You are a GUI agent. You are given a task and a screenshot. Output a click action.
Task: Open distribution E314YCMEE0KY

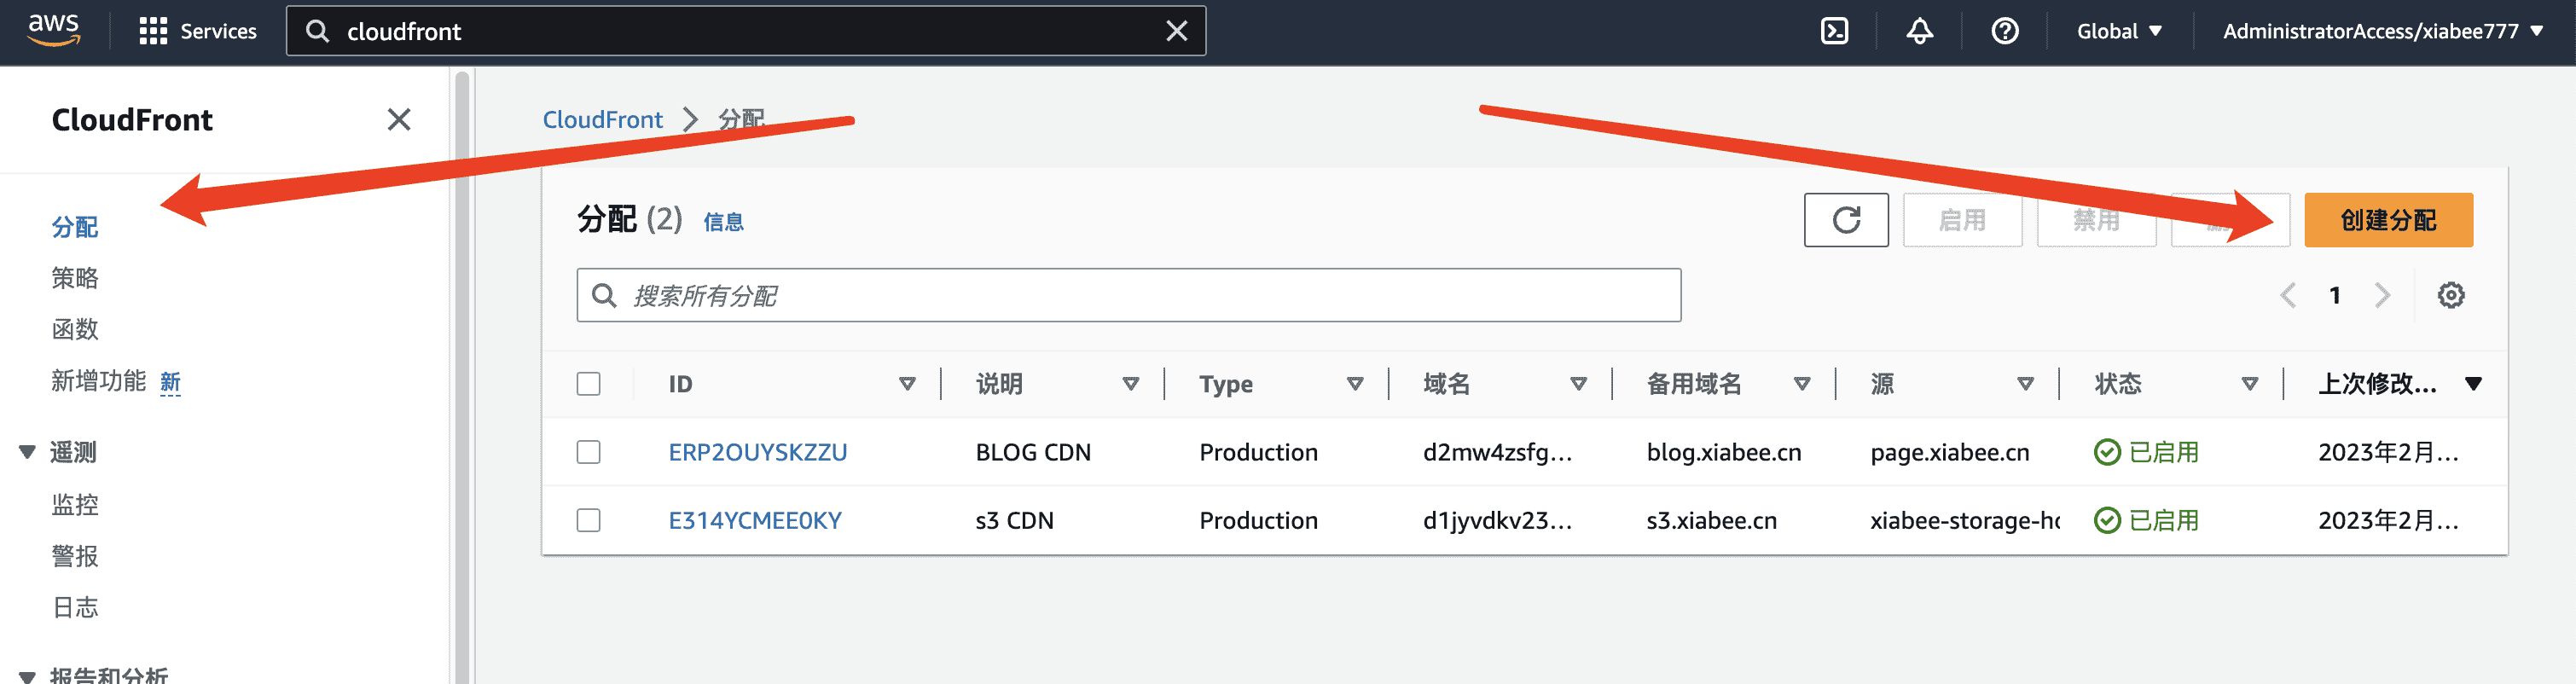(x=755, y=520)
